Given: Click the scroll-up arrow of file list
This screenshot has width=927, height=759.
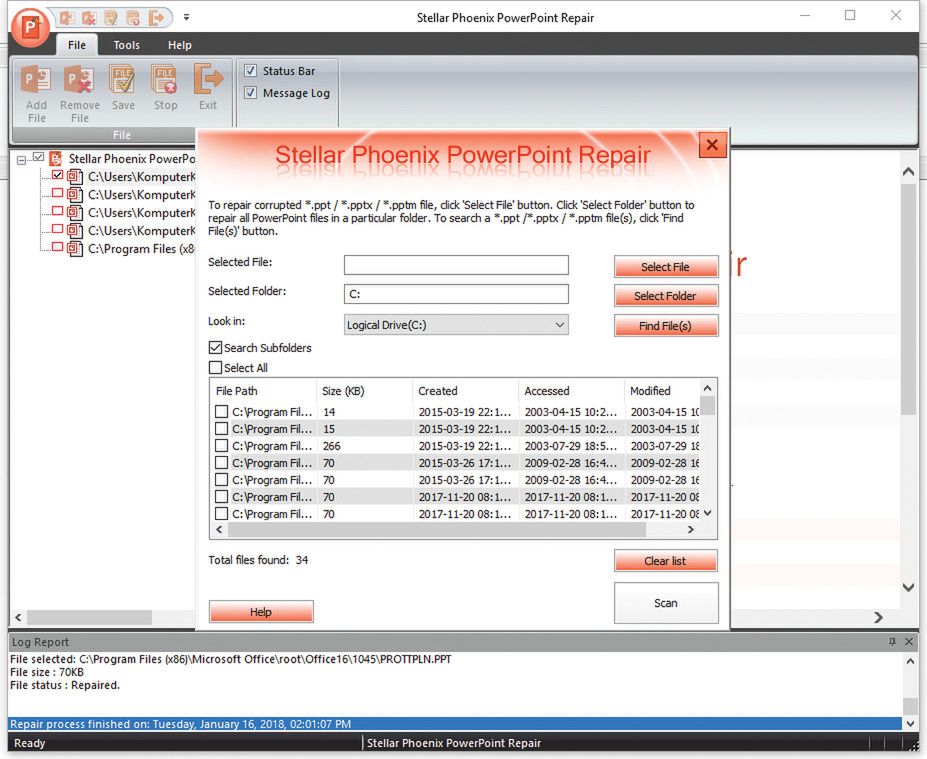Looking at the screenshot, I should click(708, 388).
